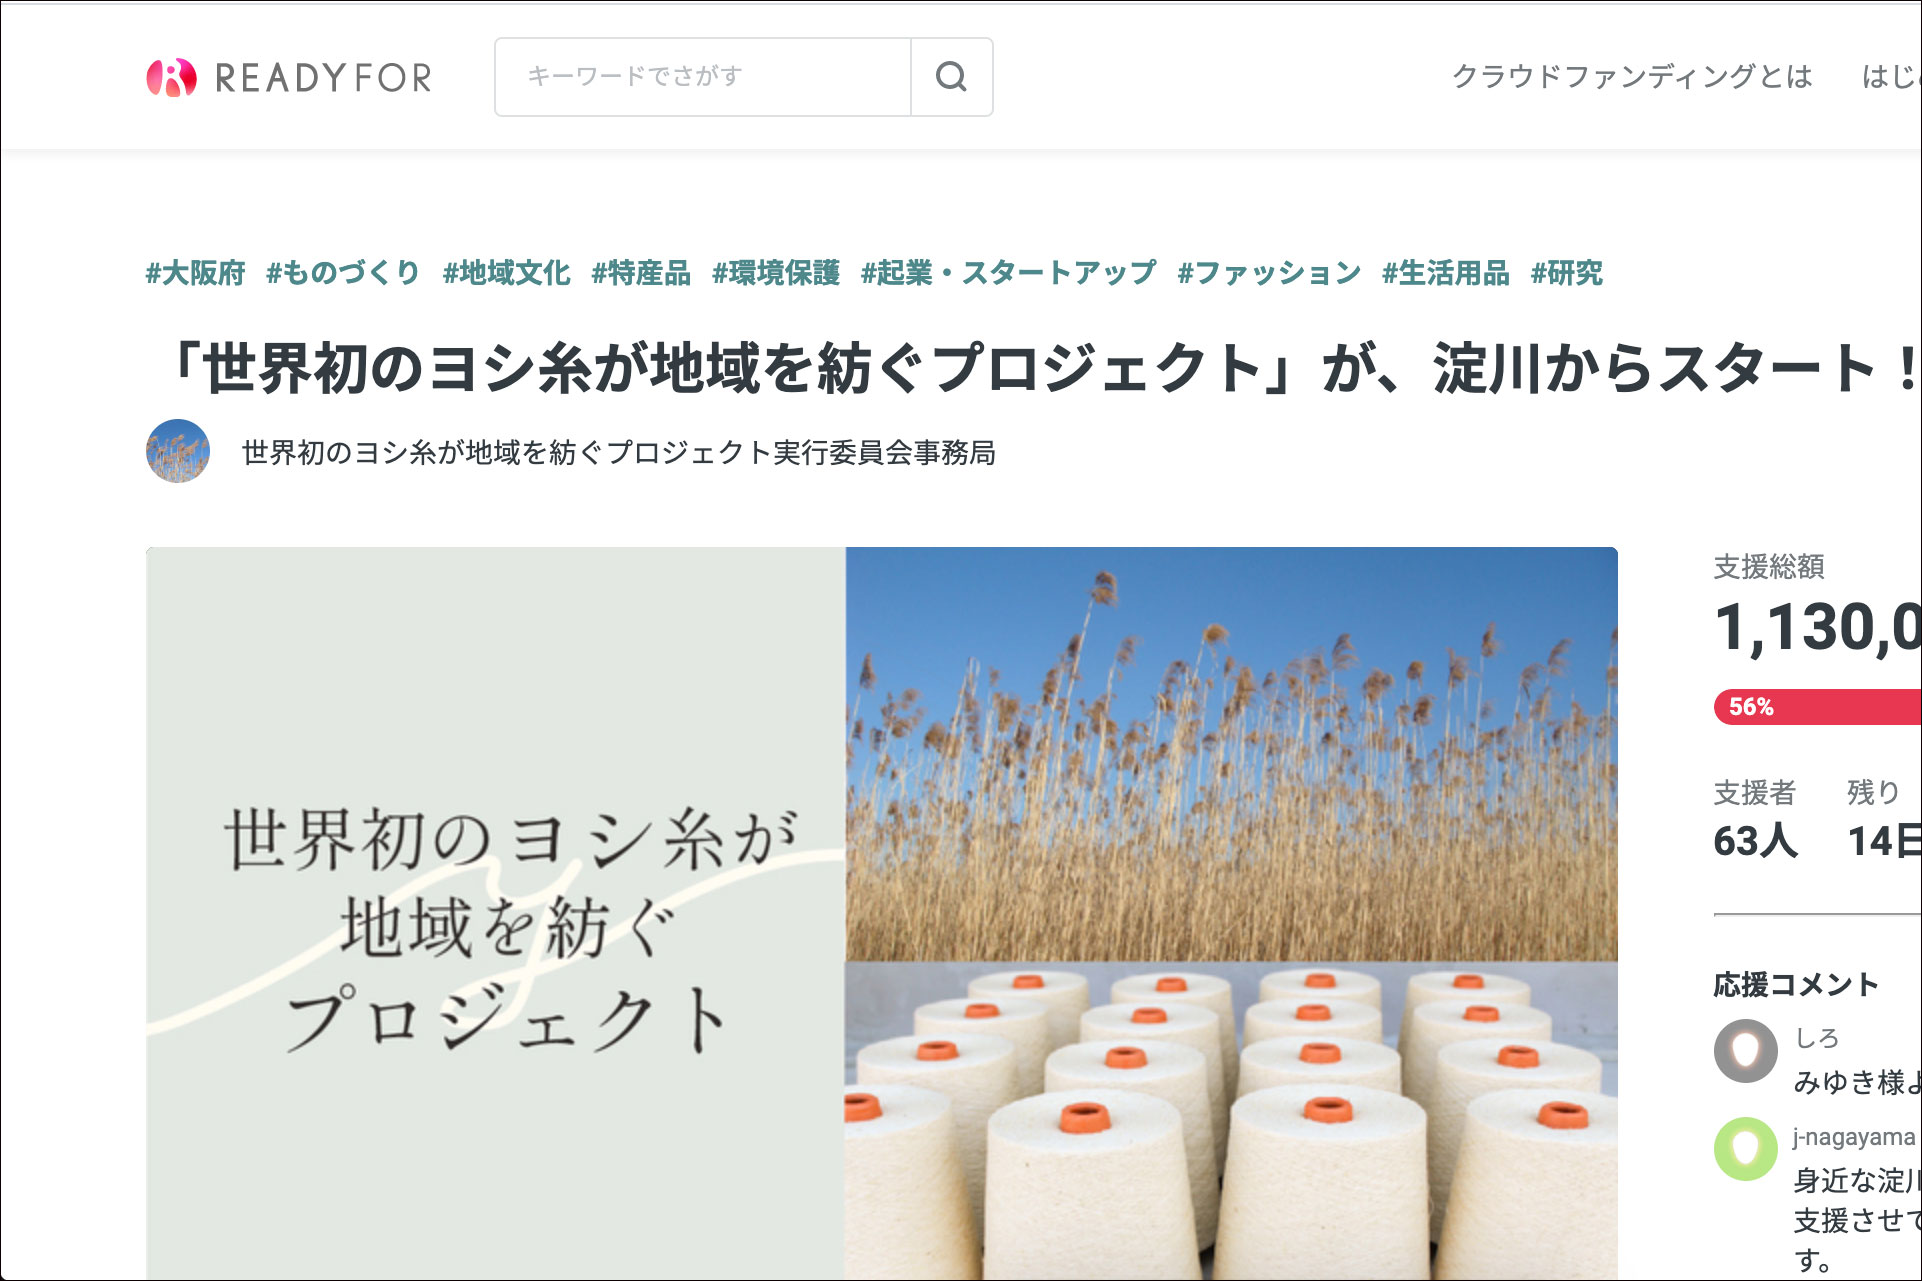Open the クラウドファンディングとは menu item

click(x=1632, y=76)
